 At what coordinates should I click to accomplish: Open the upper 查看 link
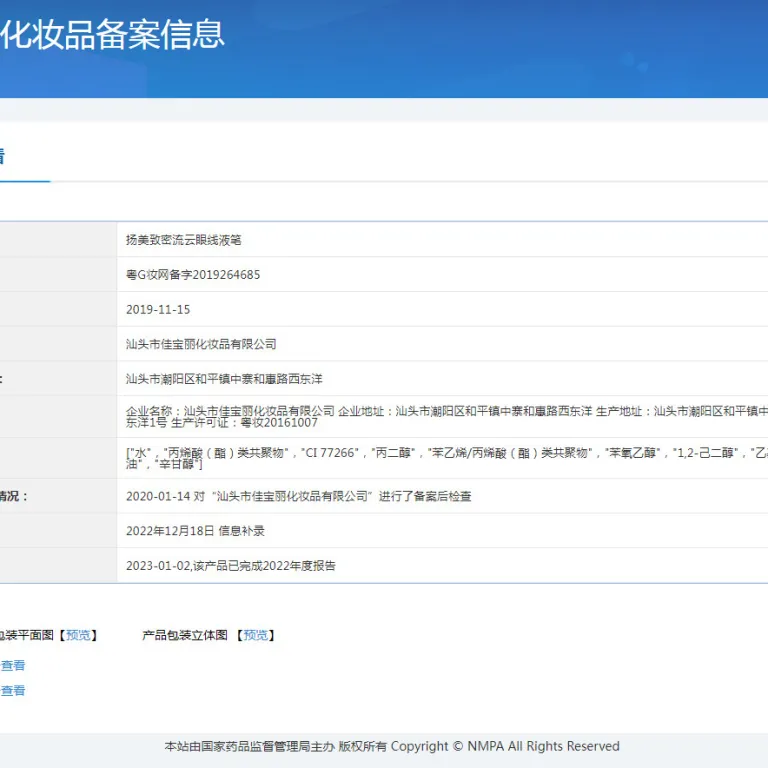coord(13,665)
